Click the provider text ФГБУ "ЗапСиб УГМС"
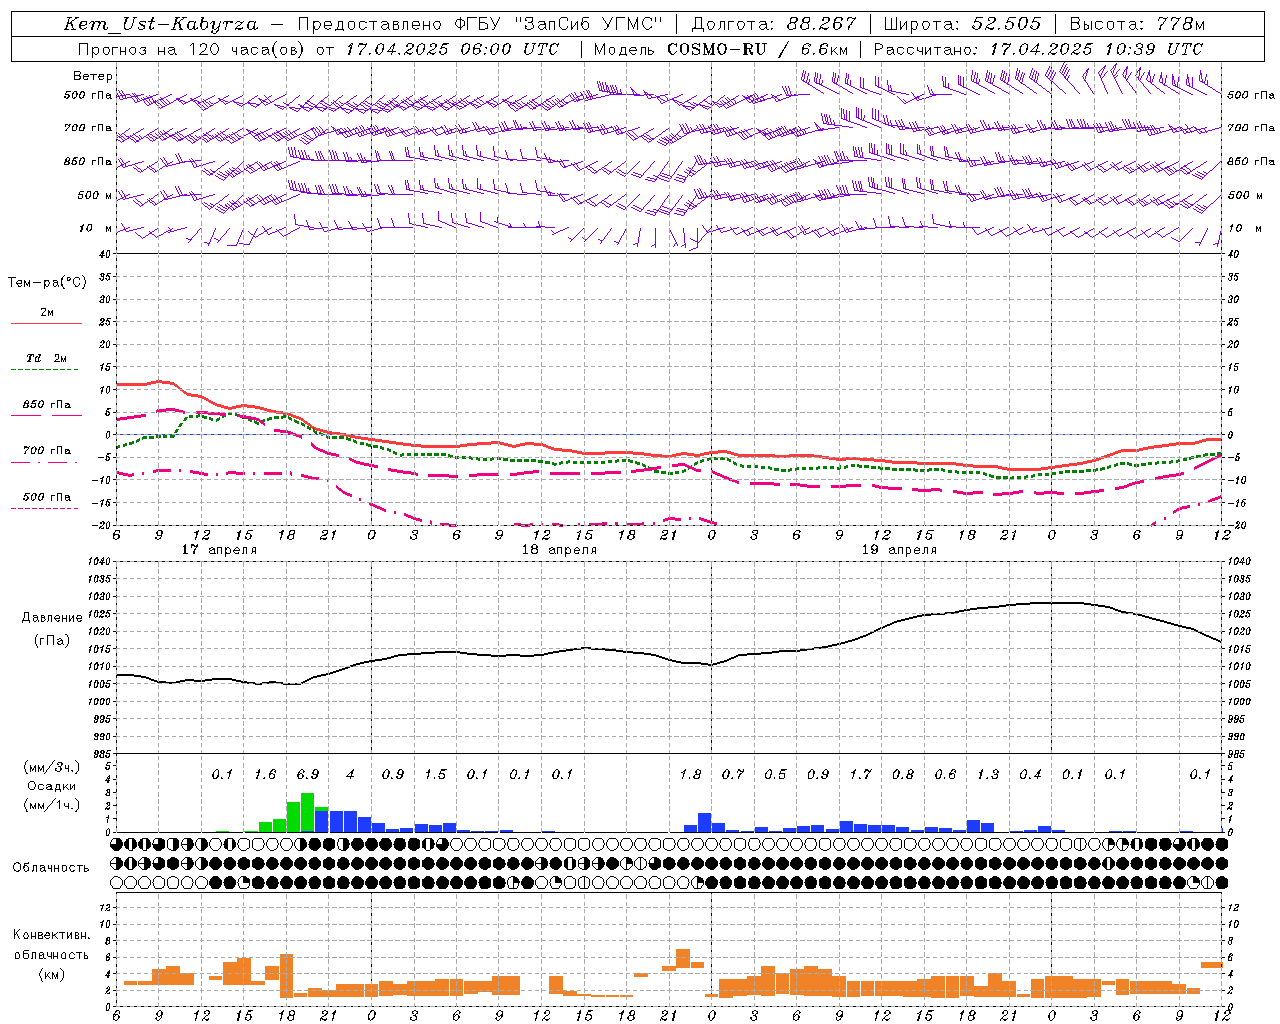 561,24
